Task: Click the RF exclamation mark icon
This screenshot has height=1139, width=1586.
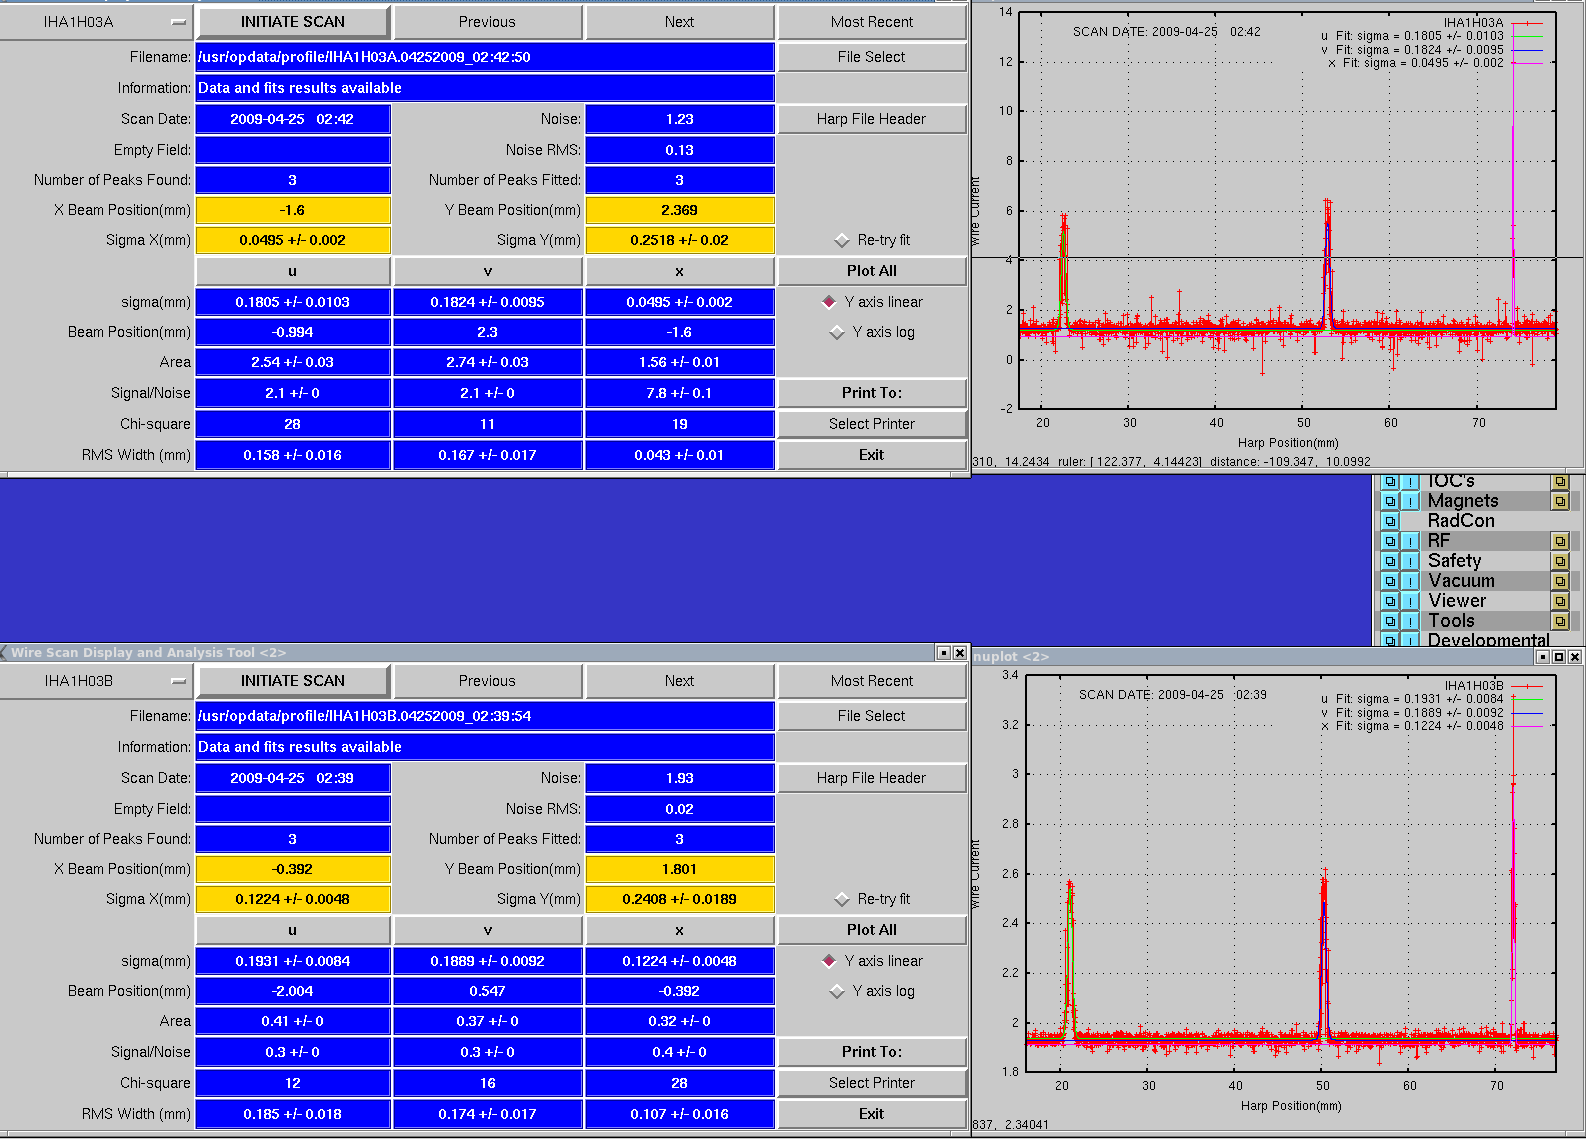Action: click(1410, 541)
